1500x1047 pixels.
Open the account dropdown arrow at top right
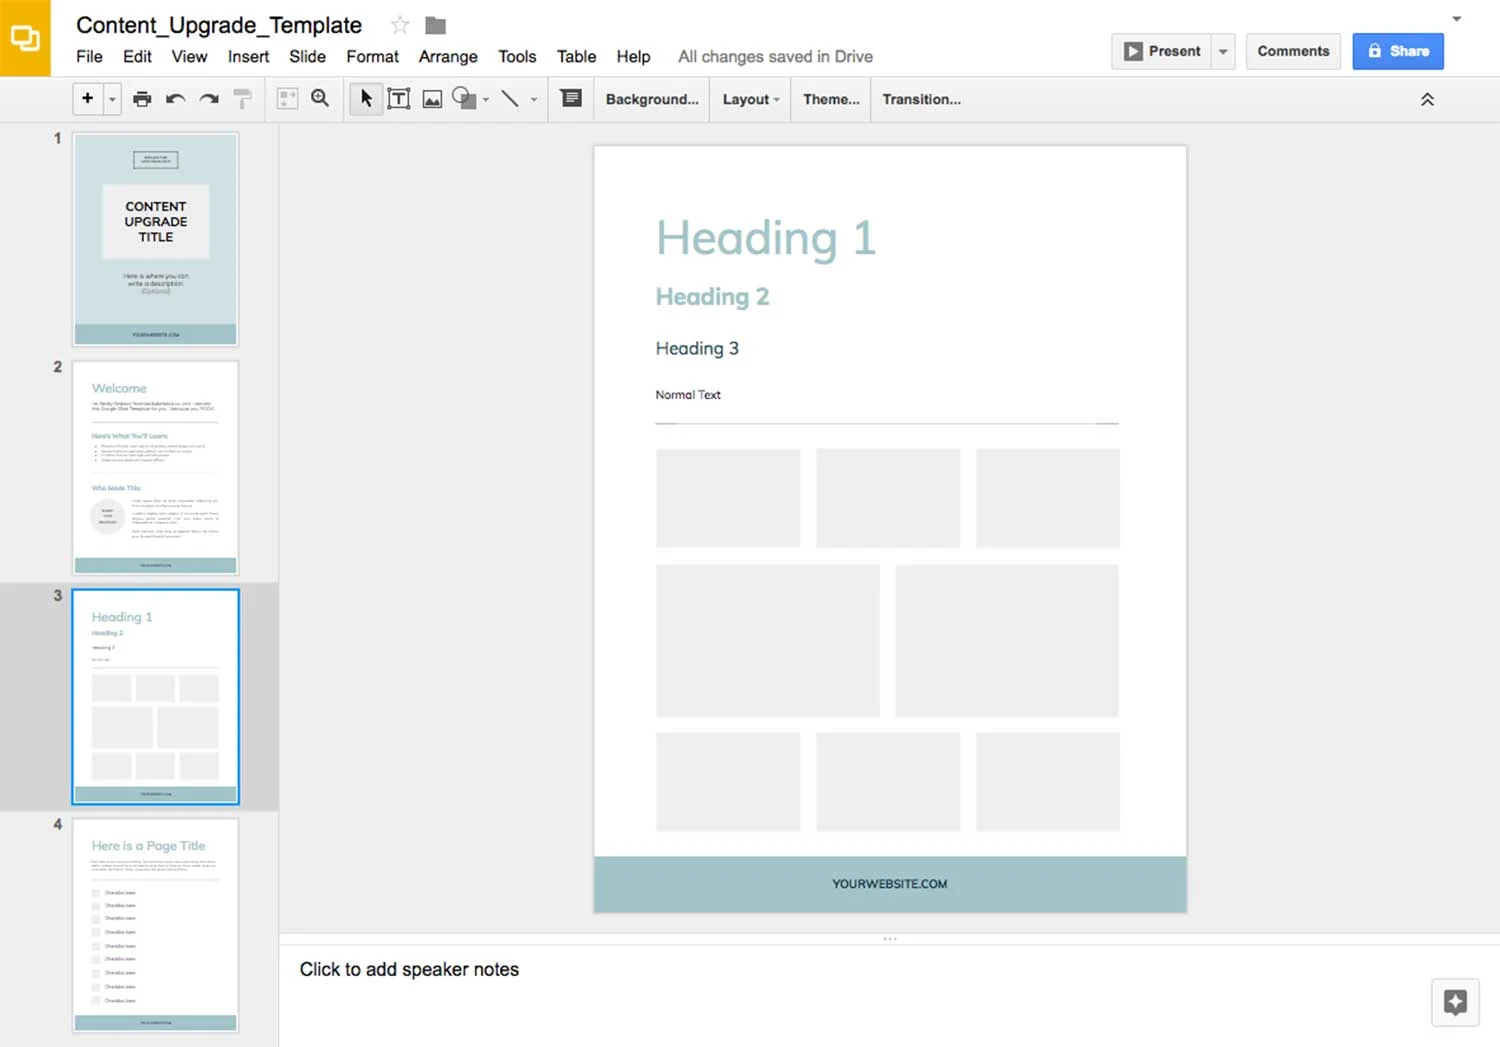click(x=1457, y=19)
